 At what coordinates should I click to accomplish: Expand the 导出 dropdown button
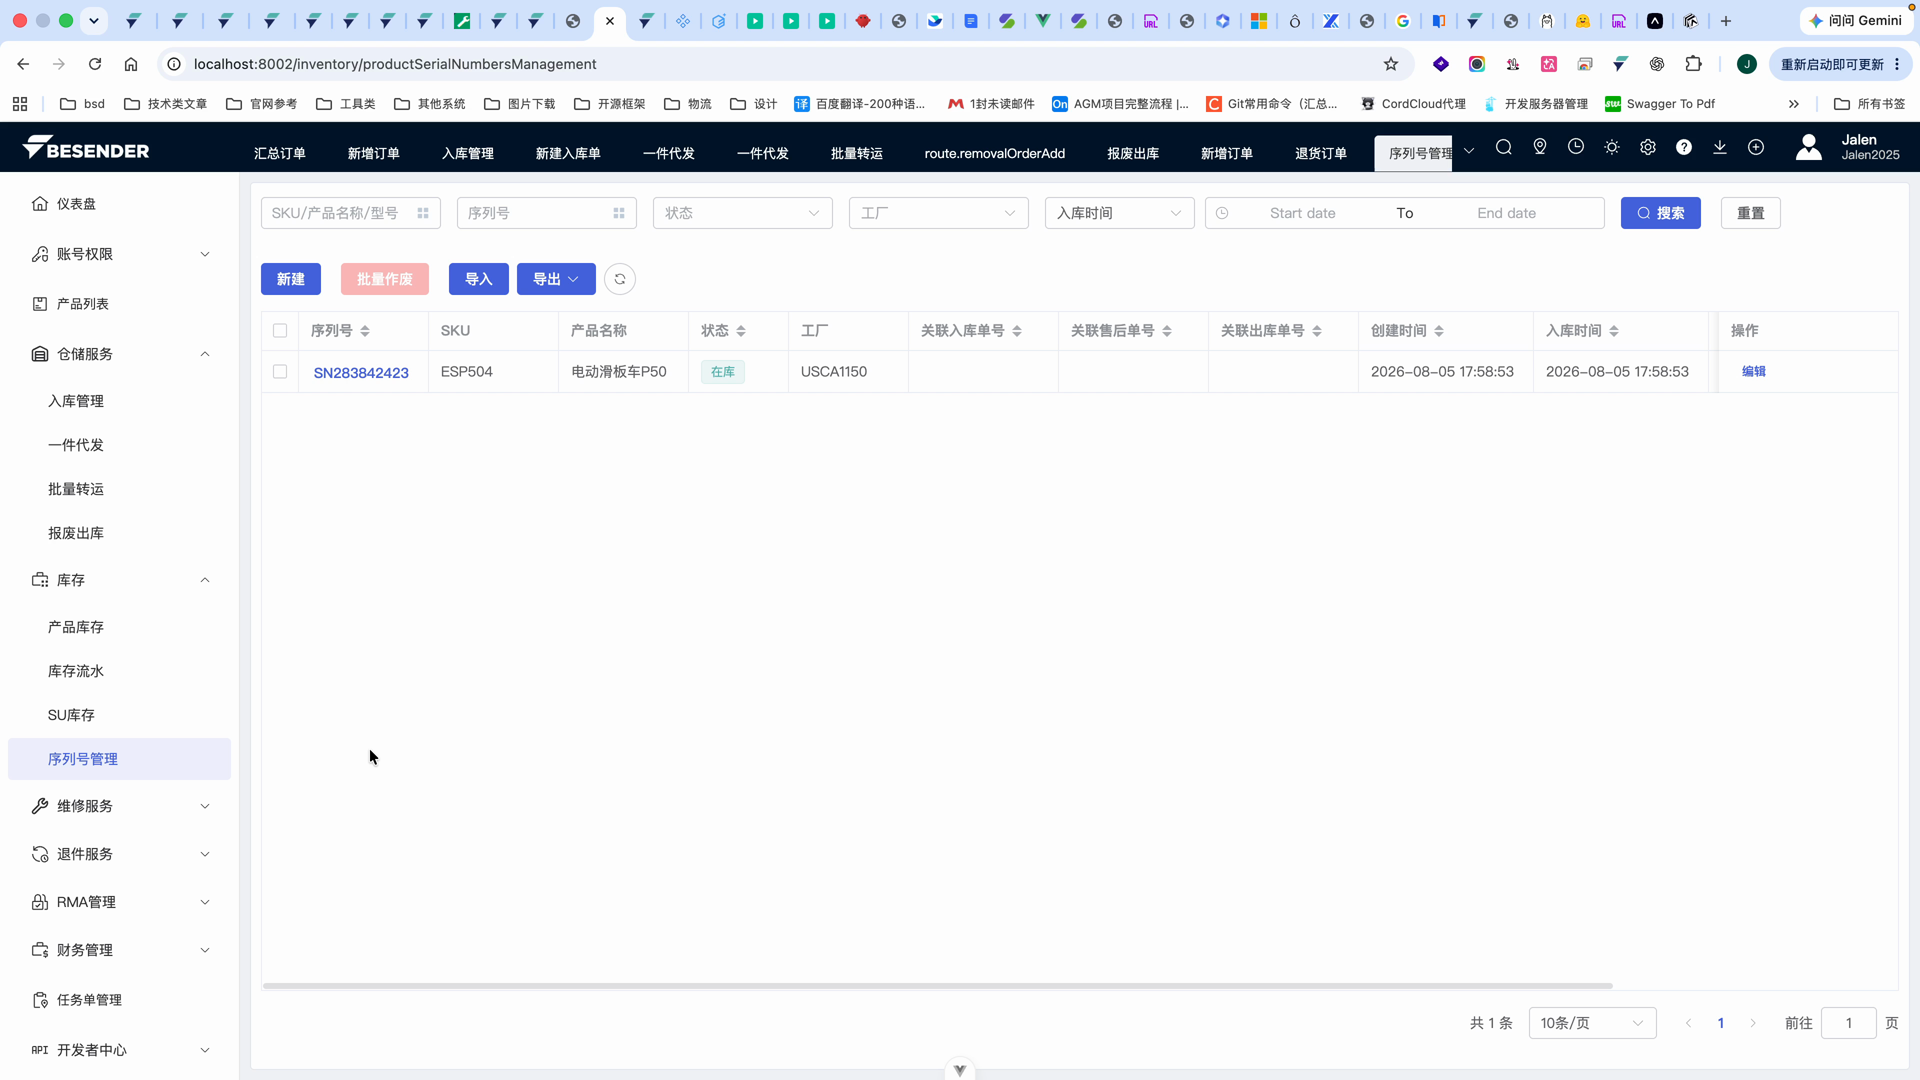tap(556, 279)
